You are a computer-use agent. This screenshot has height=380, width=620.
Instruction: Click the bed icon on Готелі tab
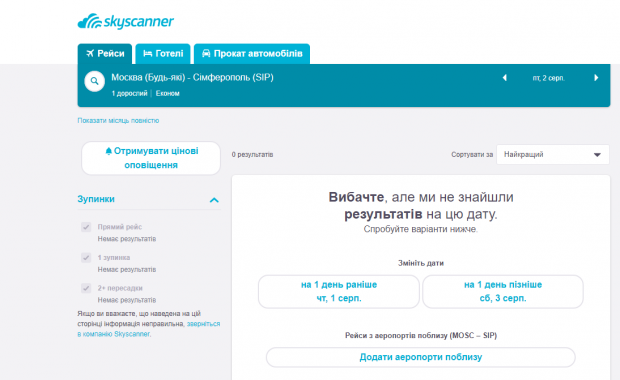(x=147, y=53)
